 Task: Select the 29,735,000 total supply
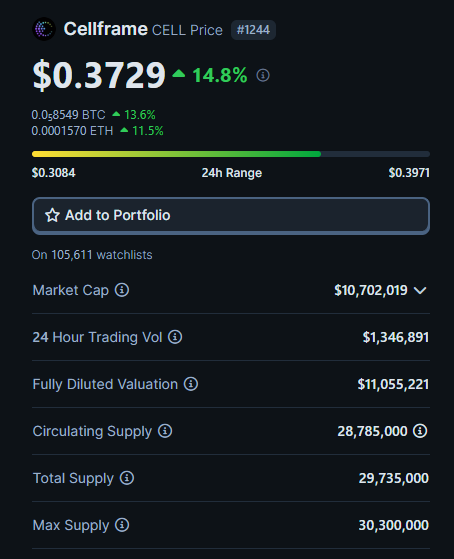[x=394, y=478]
